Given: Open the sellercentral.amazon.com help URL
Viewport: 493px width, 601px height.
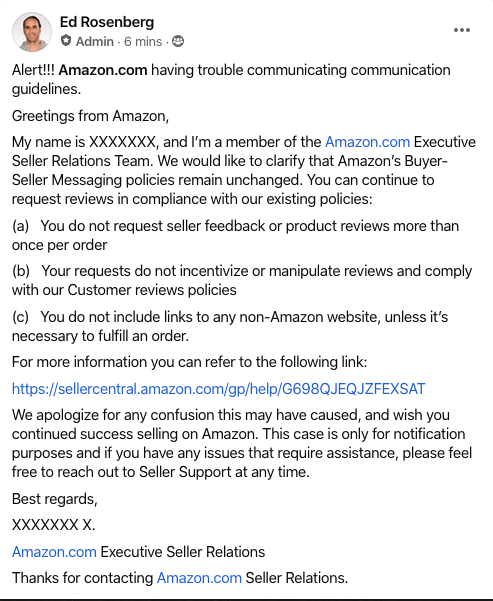Looking at the screenshot, I should pyautogui.click(x=219, y=389).
